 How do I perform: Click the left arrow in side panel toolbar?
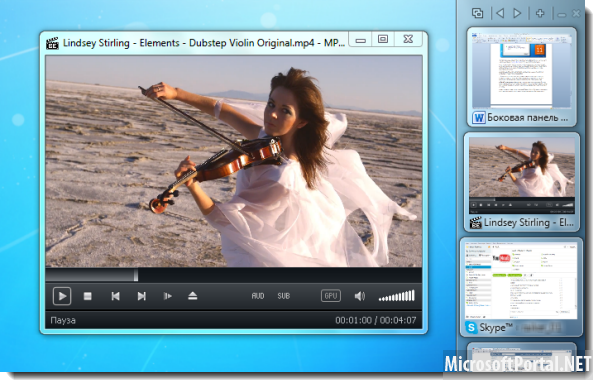click(500, 13)
